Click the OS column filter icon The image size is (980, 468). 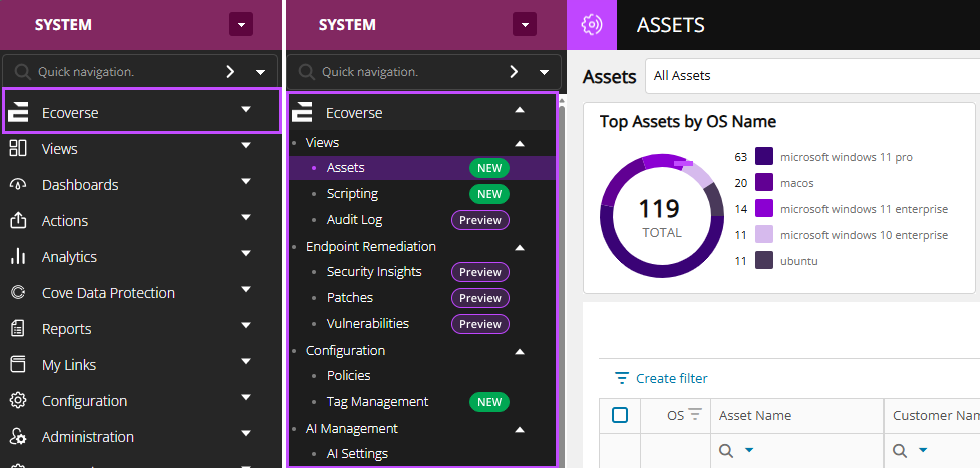[x=695, y=414]
